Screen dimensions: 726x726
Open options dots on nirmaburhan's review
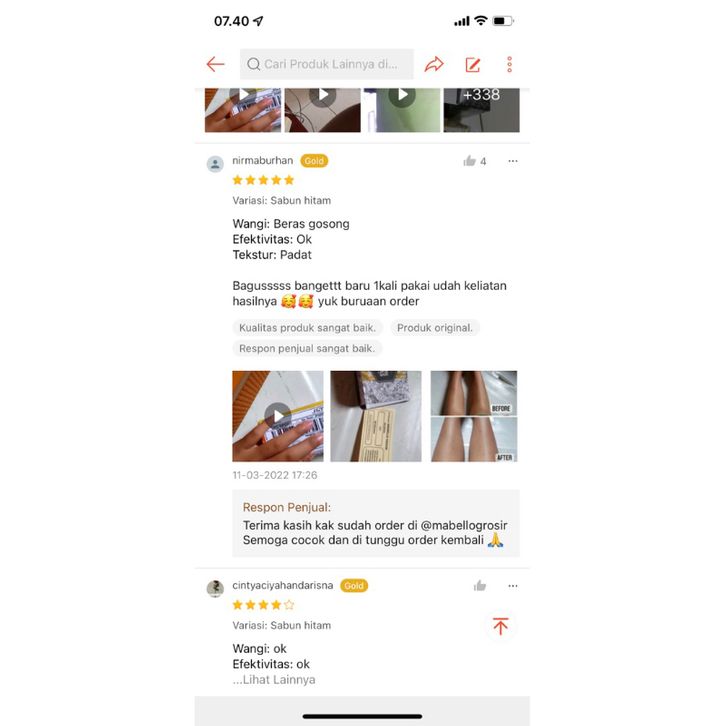click(x=513, y=161)
